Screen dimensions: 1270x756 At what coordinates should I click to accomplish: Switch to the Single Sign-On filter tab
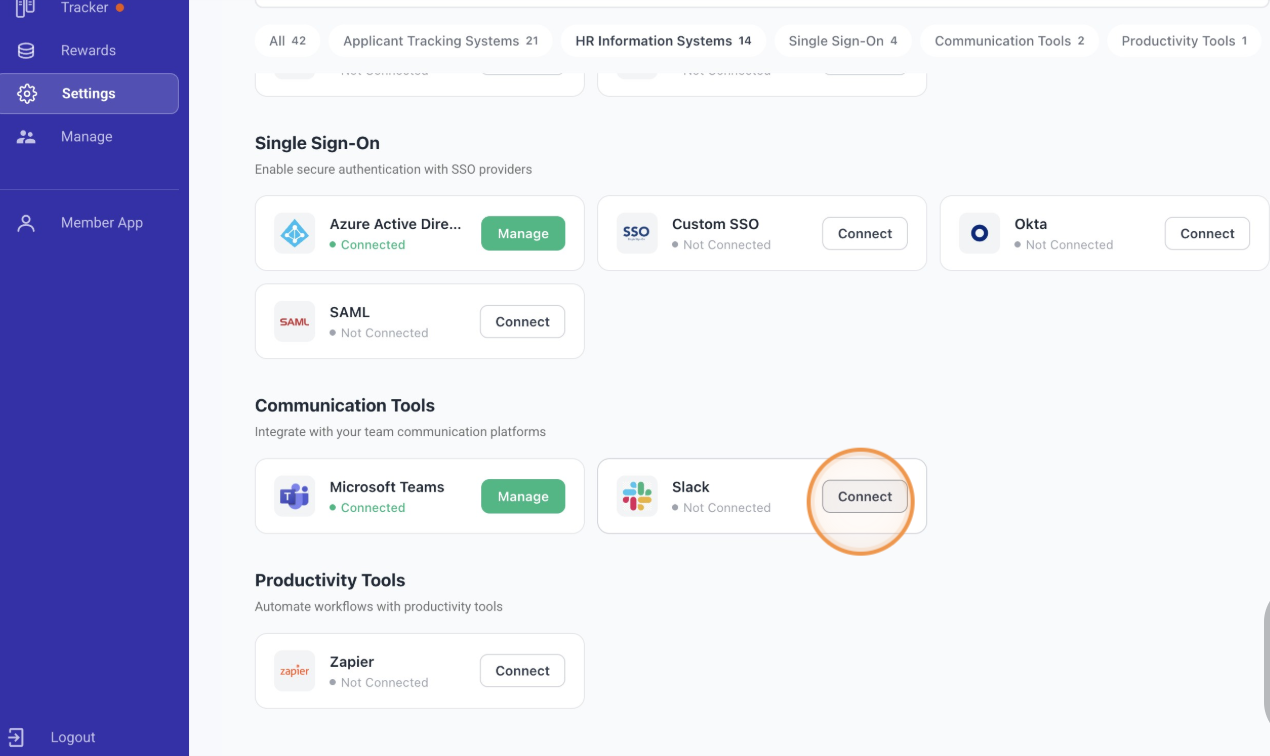(843, 41)
